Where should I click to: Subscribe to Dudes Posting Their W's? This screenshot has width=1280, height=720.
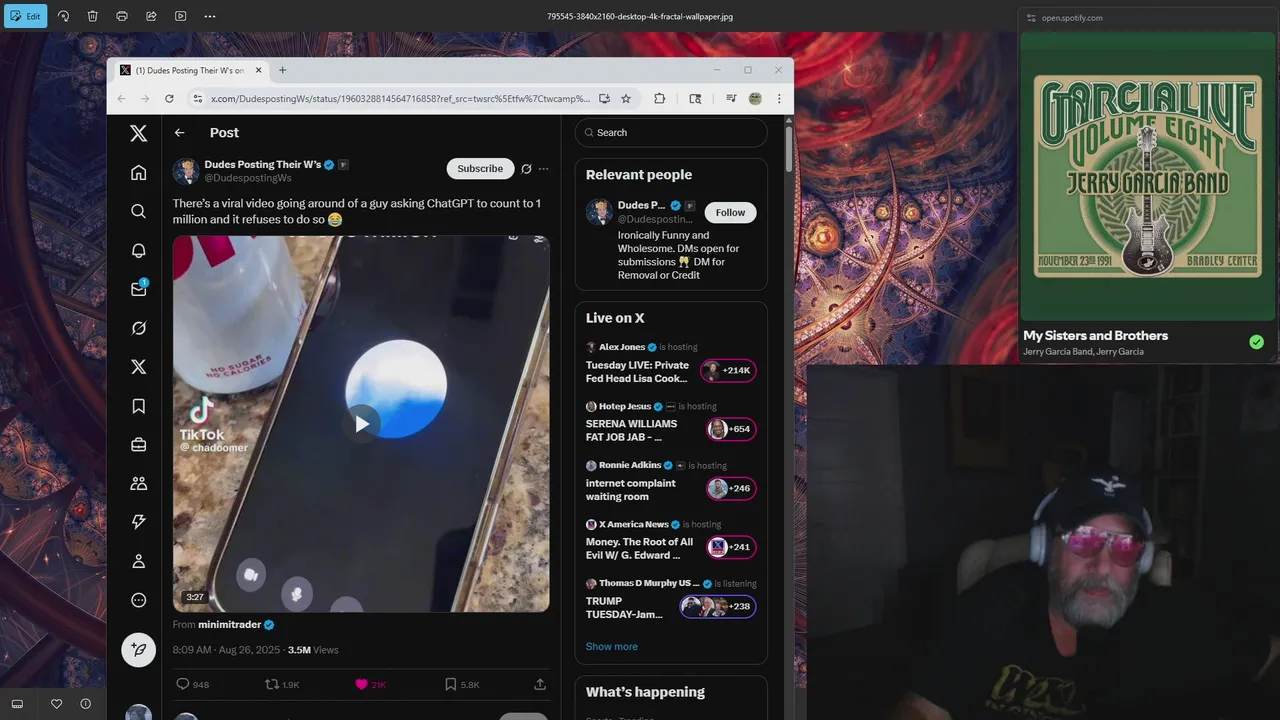click(480, 169)
